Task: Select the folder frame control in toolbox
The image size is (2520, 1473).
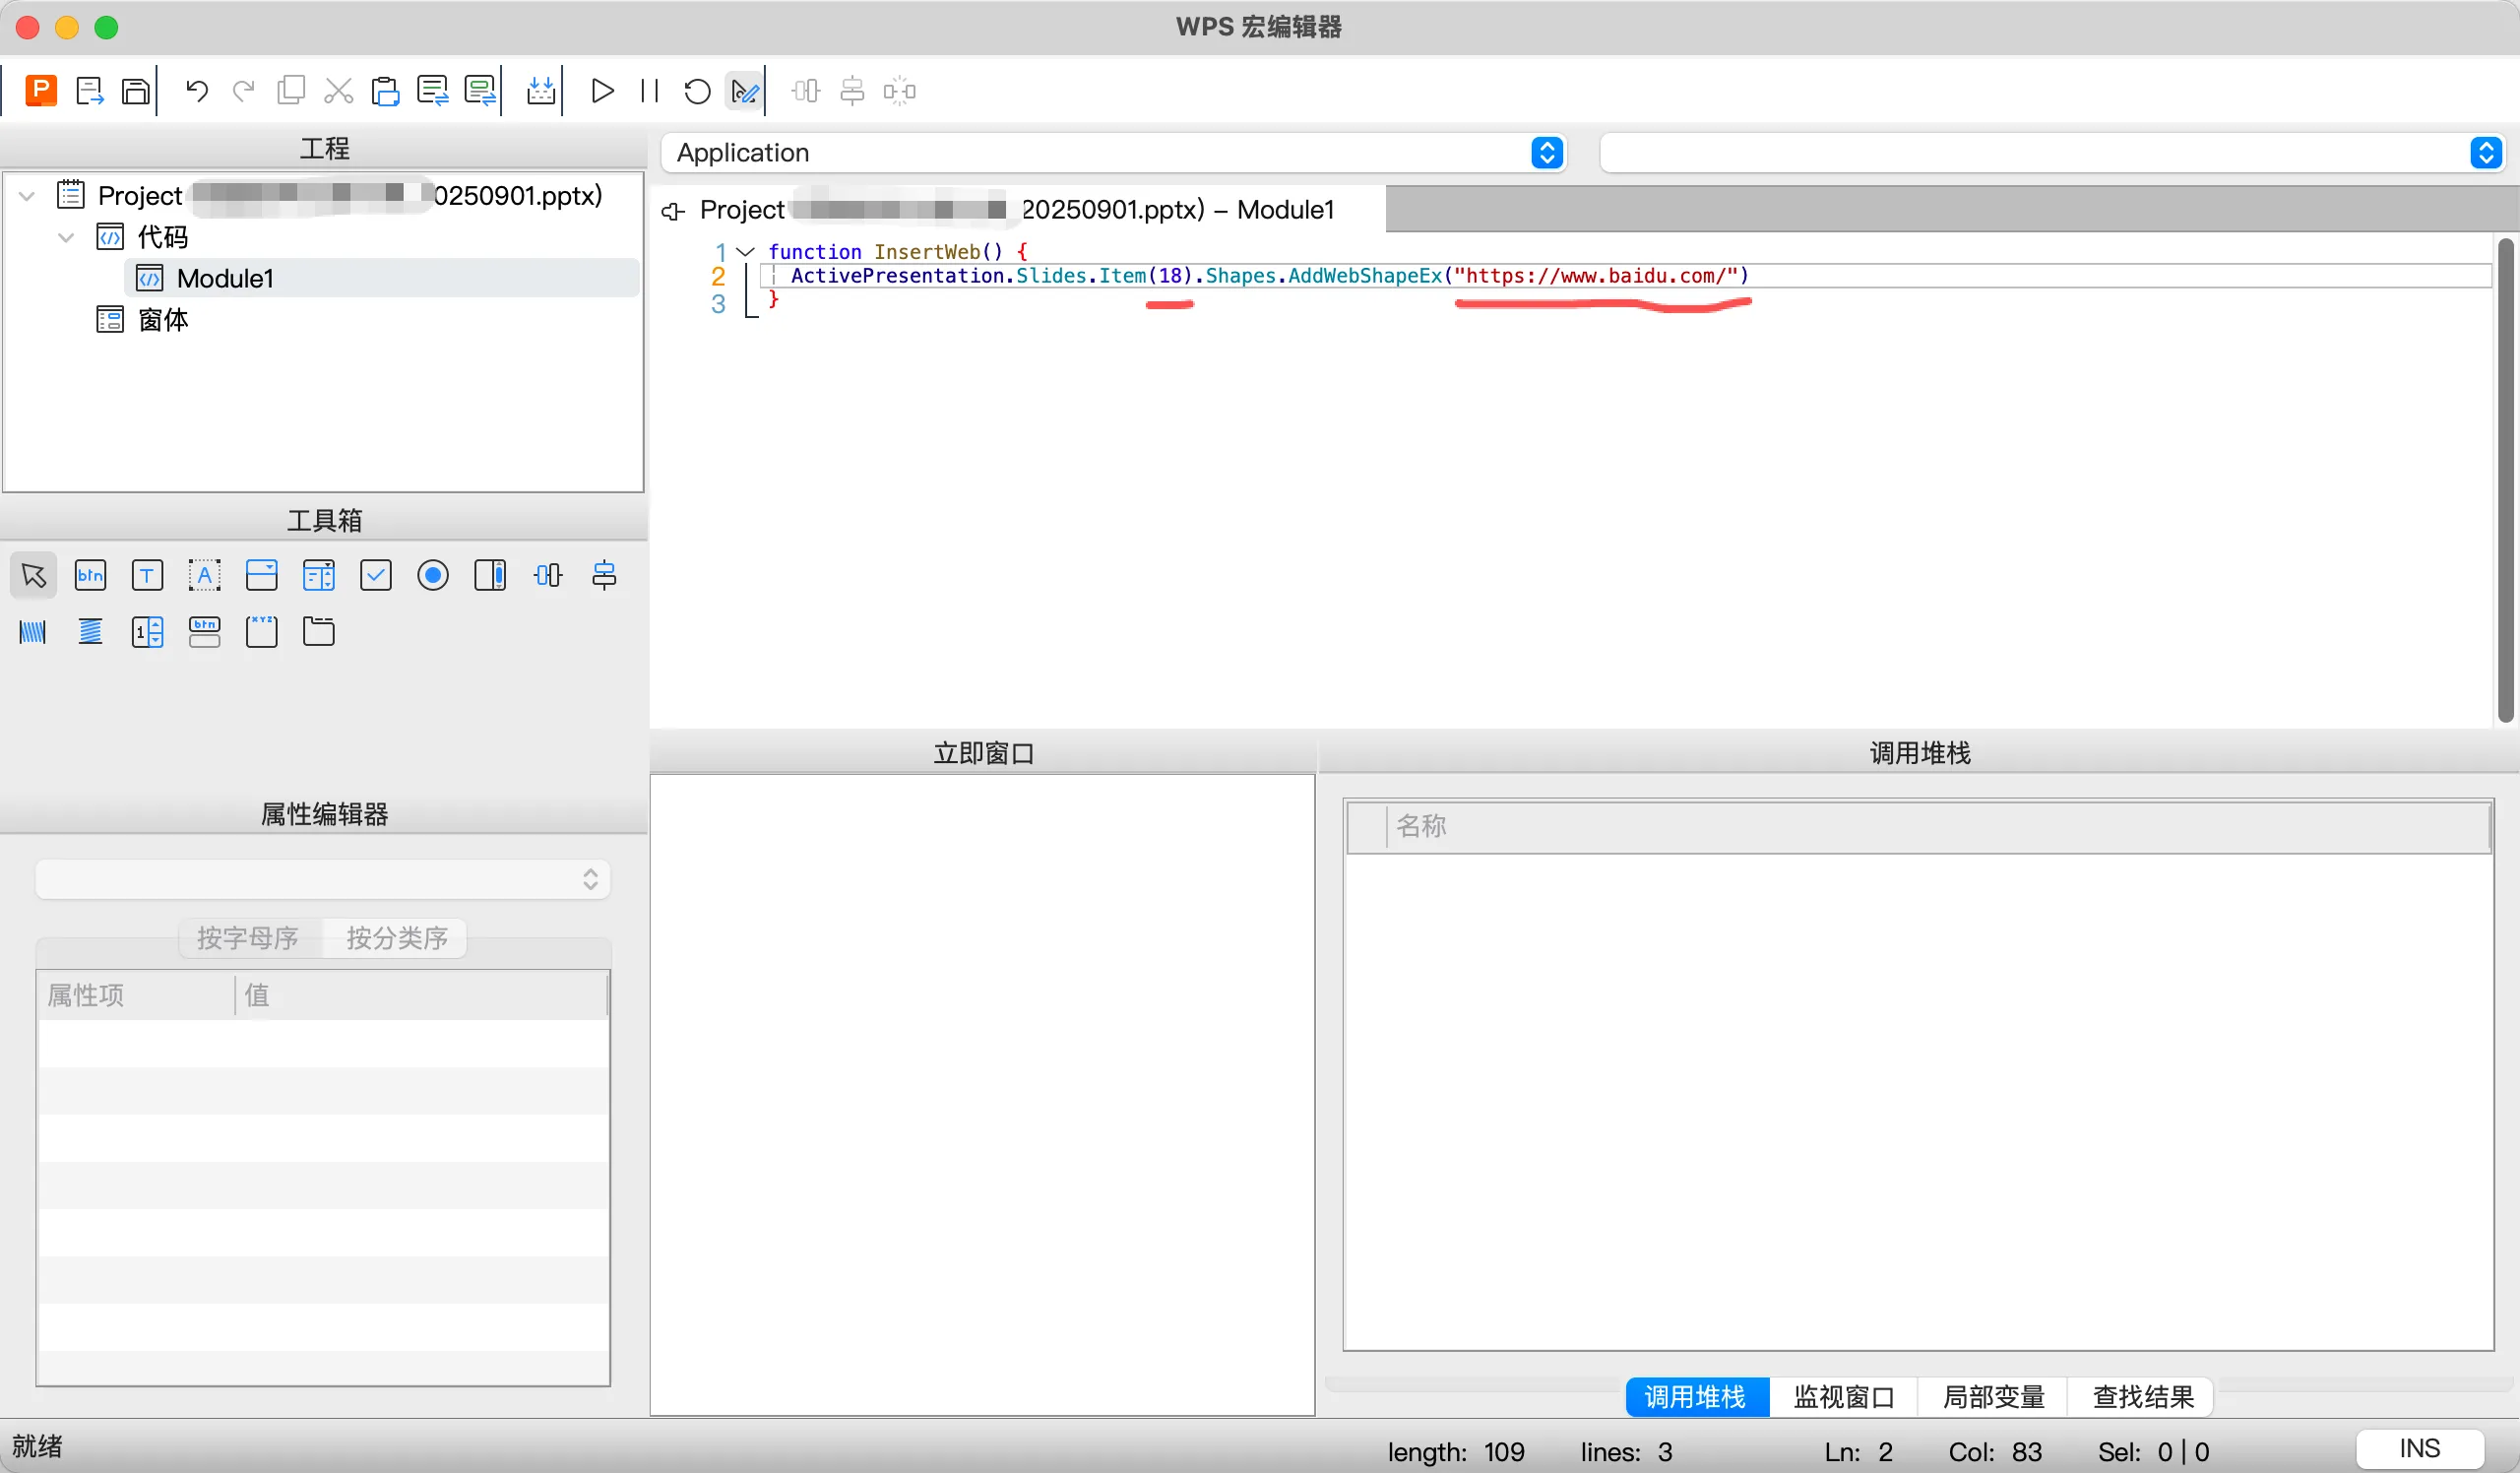Action: coord(318,632)
